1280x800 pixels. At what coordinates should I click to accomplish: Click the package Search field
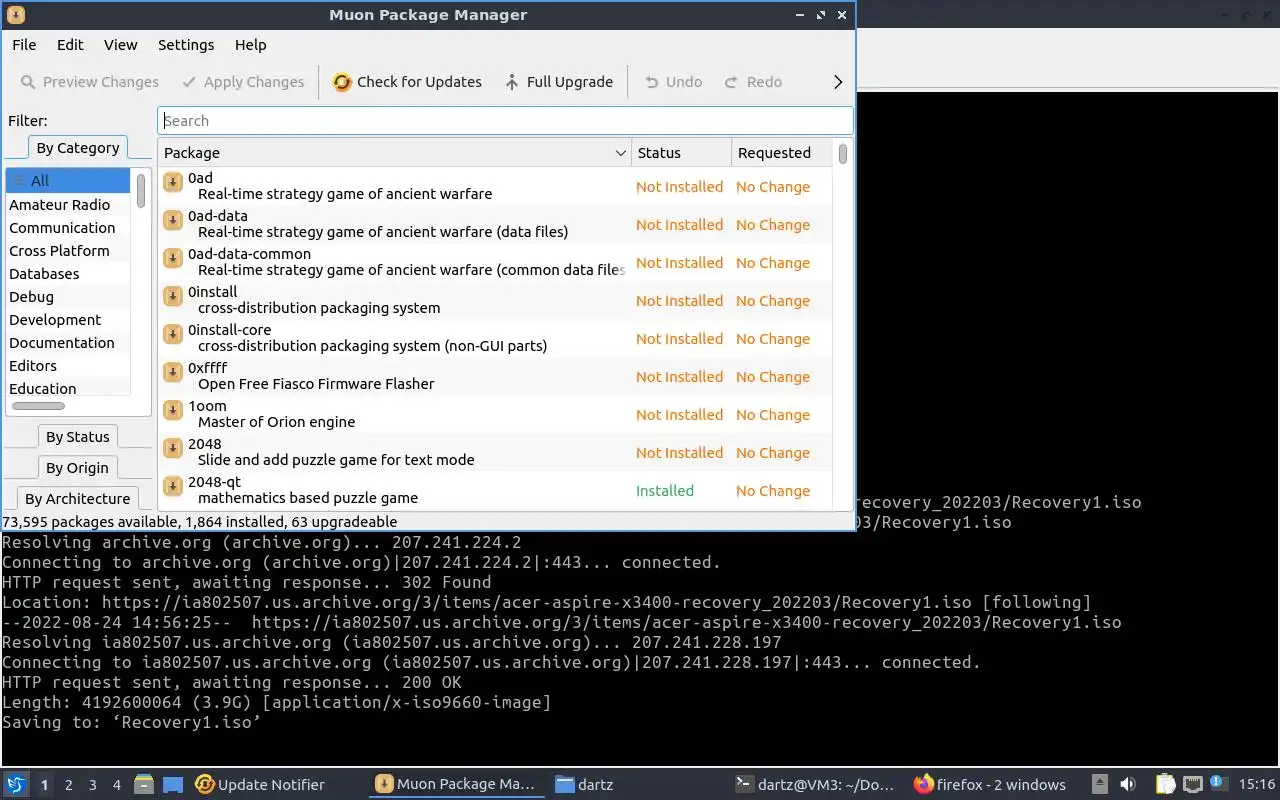[505, 121]
